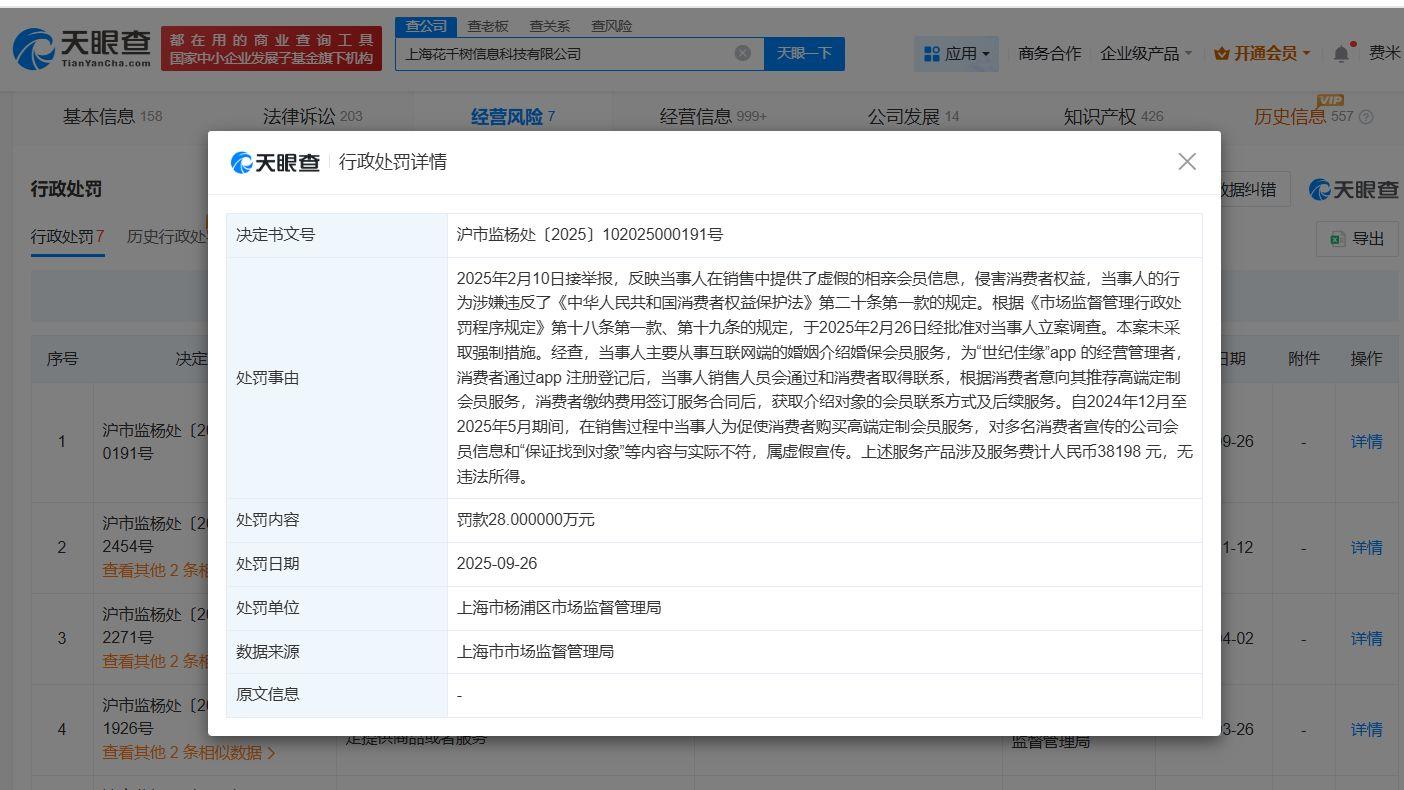1404x790 pixels.
Task: Click the 附件 column header
Action: point(1304,359)
